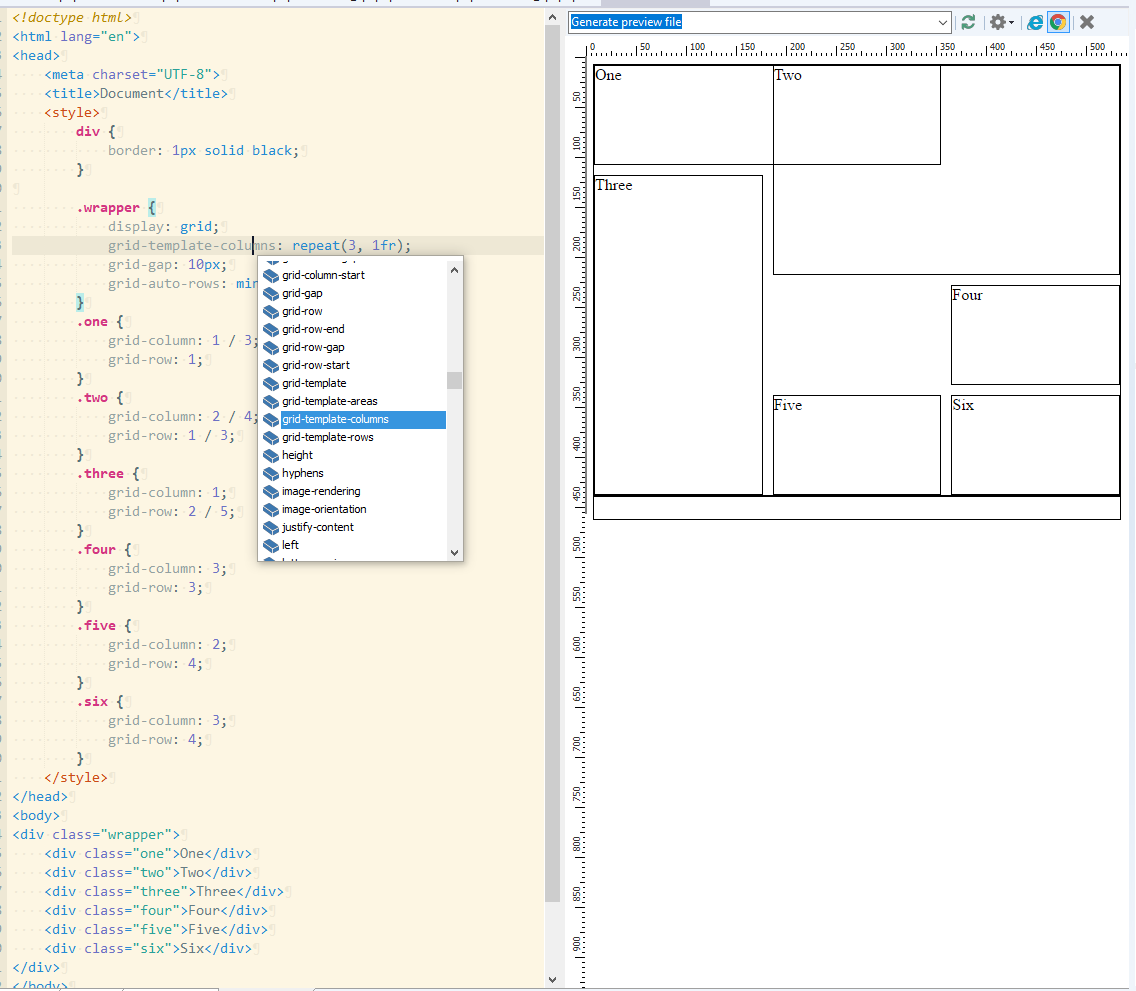Image resolution: width=1136 pixels, height=991 pixels.
Task: Click the meta charset UTF-8 line
Action: [132, 75]
